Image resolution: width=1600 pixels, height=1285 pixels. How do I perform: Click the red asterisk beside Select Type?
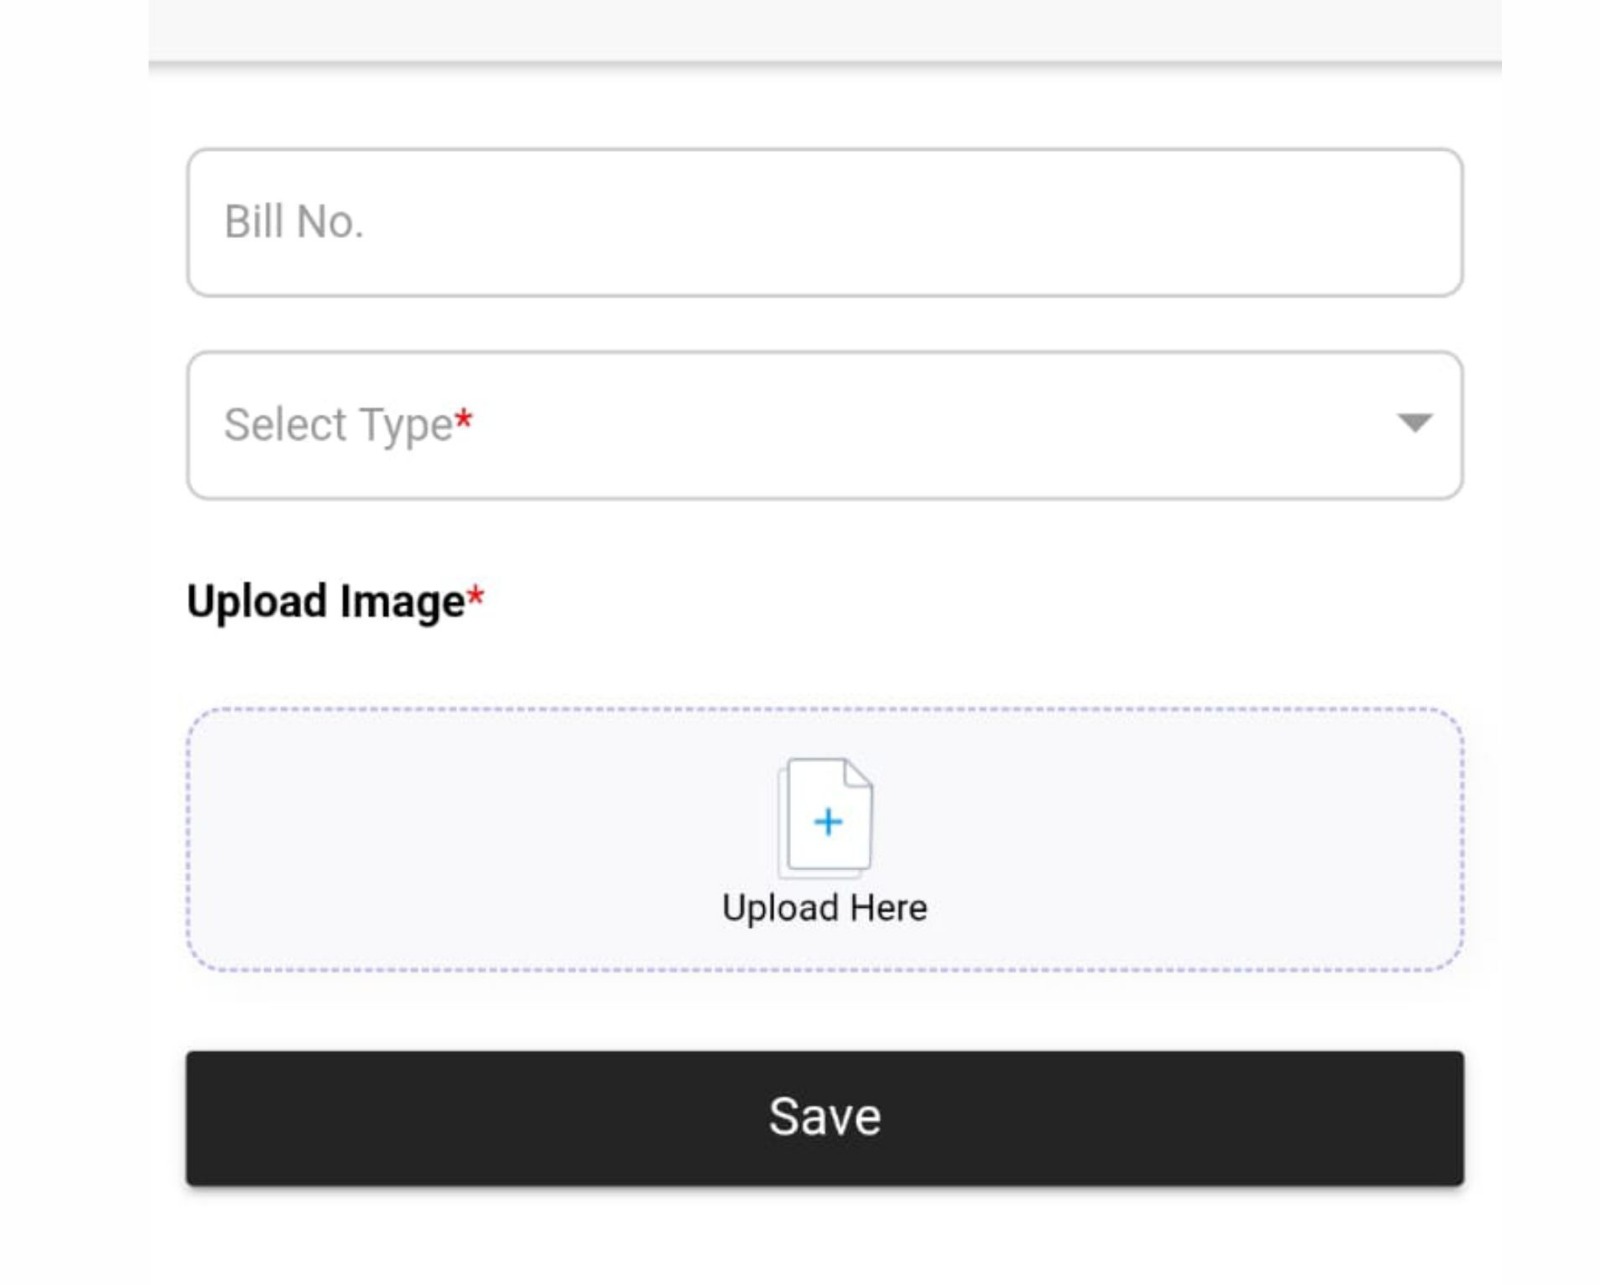pyautogui.click(x=463, y=420)
